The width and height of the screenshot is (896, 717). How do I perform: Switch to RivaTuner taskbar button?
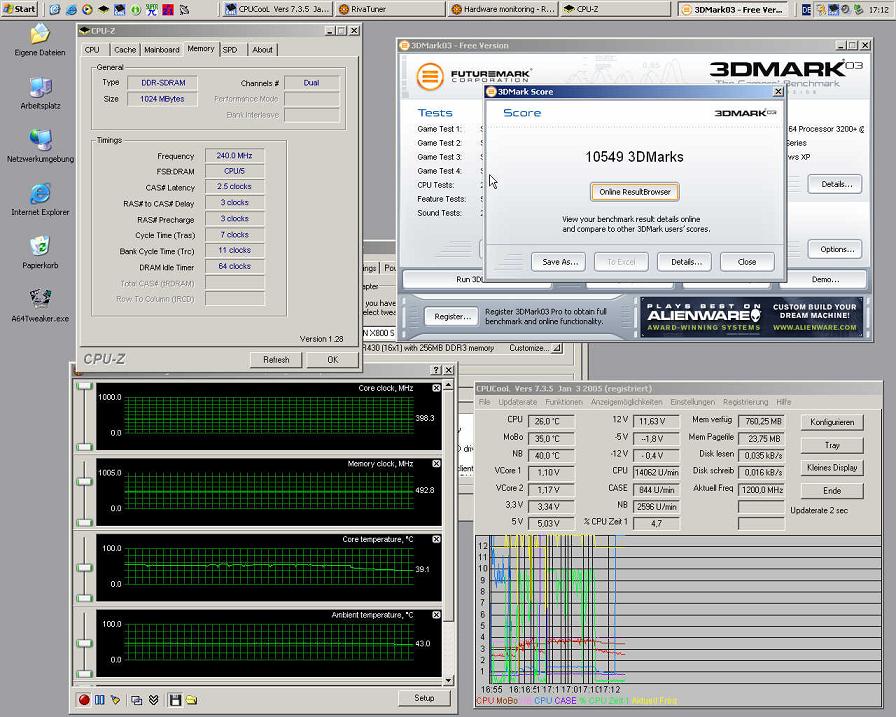coord(390,9)
